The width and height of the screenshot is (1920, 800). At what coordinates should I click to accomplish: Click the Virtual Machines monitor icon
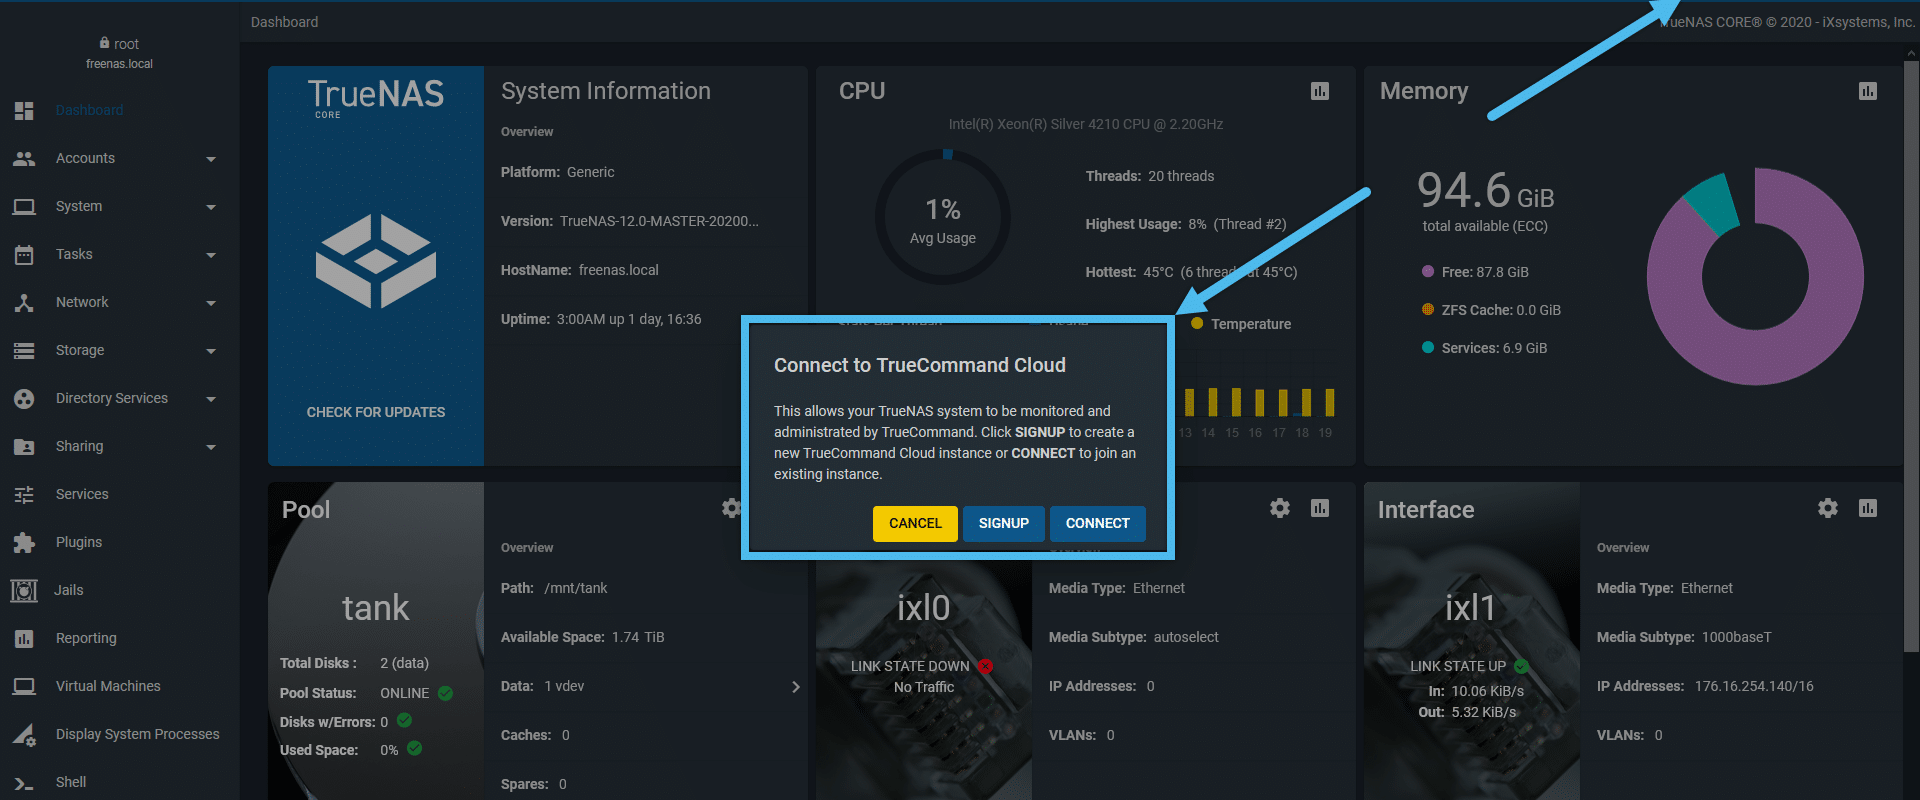(24, 686)
